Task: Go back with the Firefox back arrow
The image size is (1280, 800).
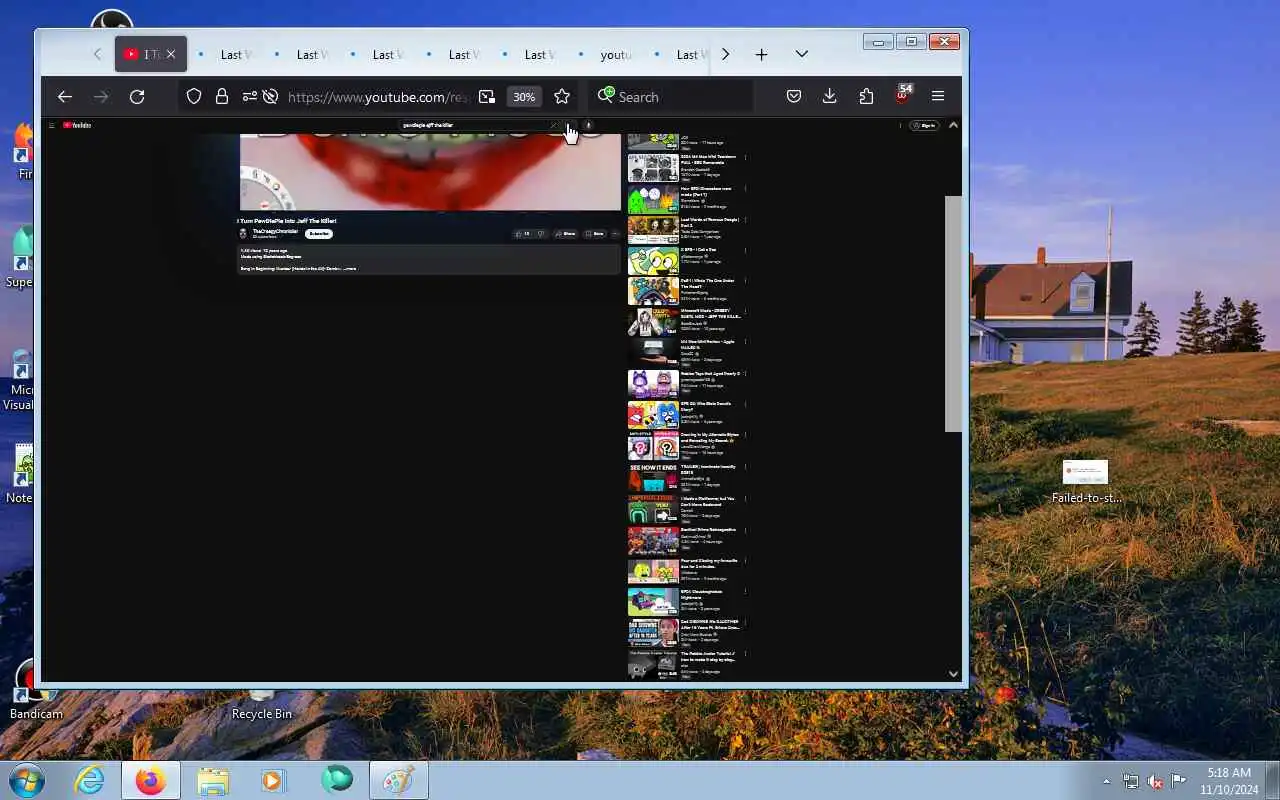Action: pyautogui.click(x=65, y=96)
